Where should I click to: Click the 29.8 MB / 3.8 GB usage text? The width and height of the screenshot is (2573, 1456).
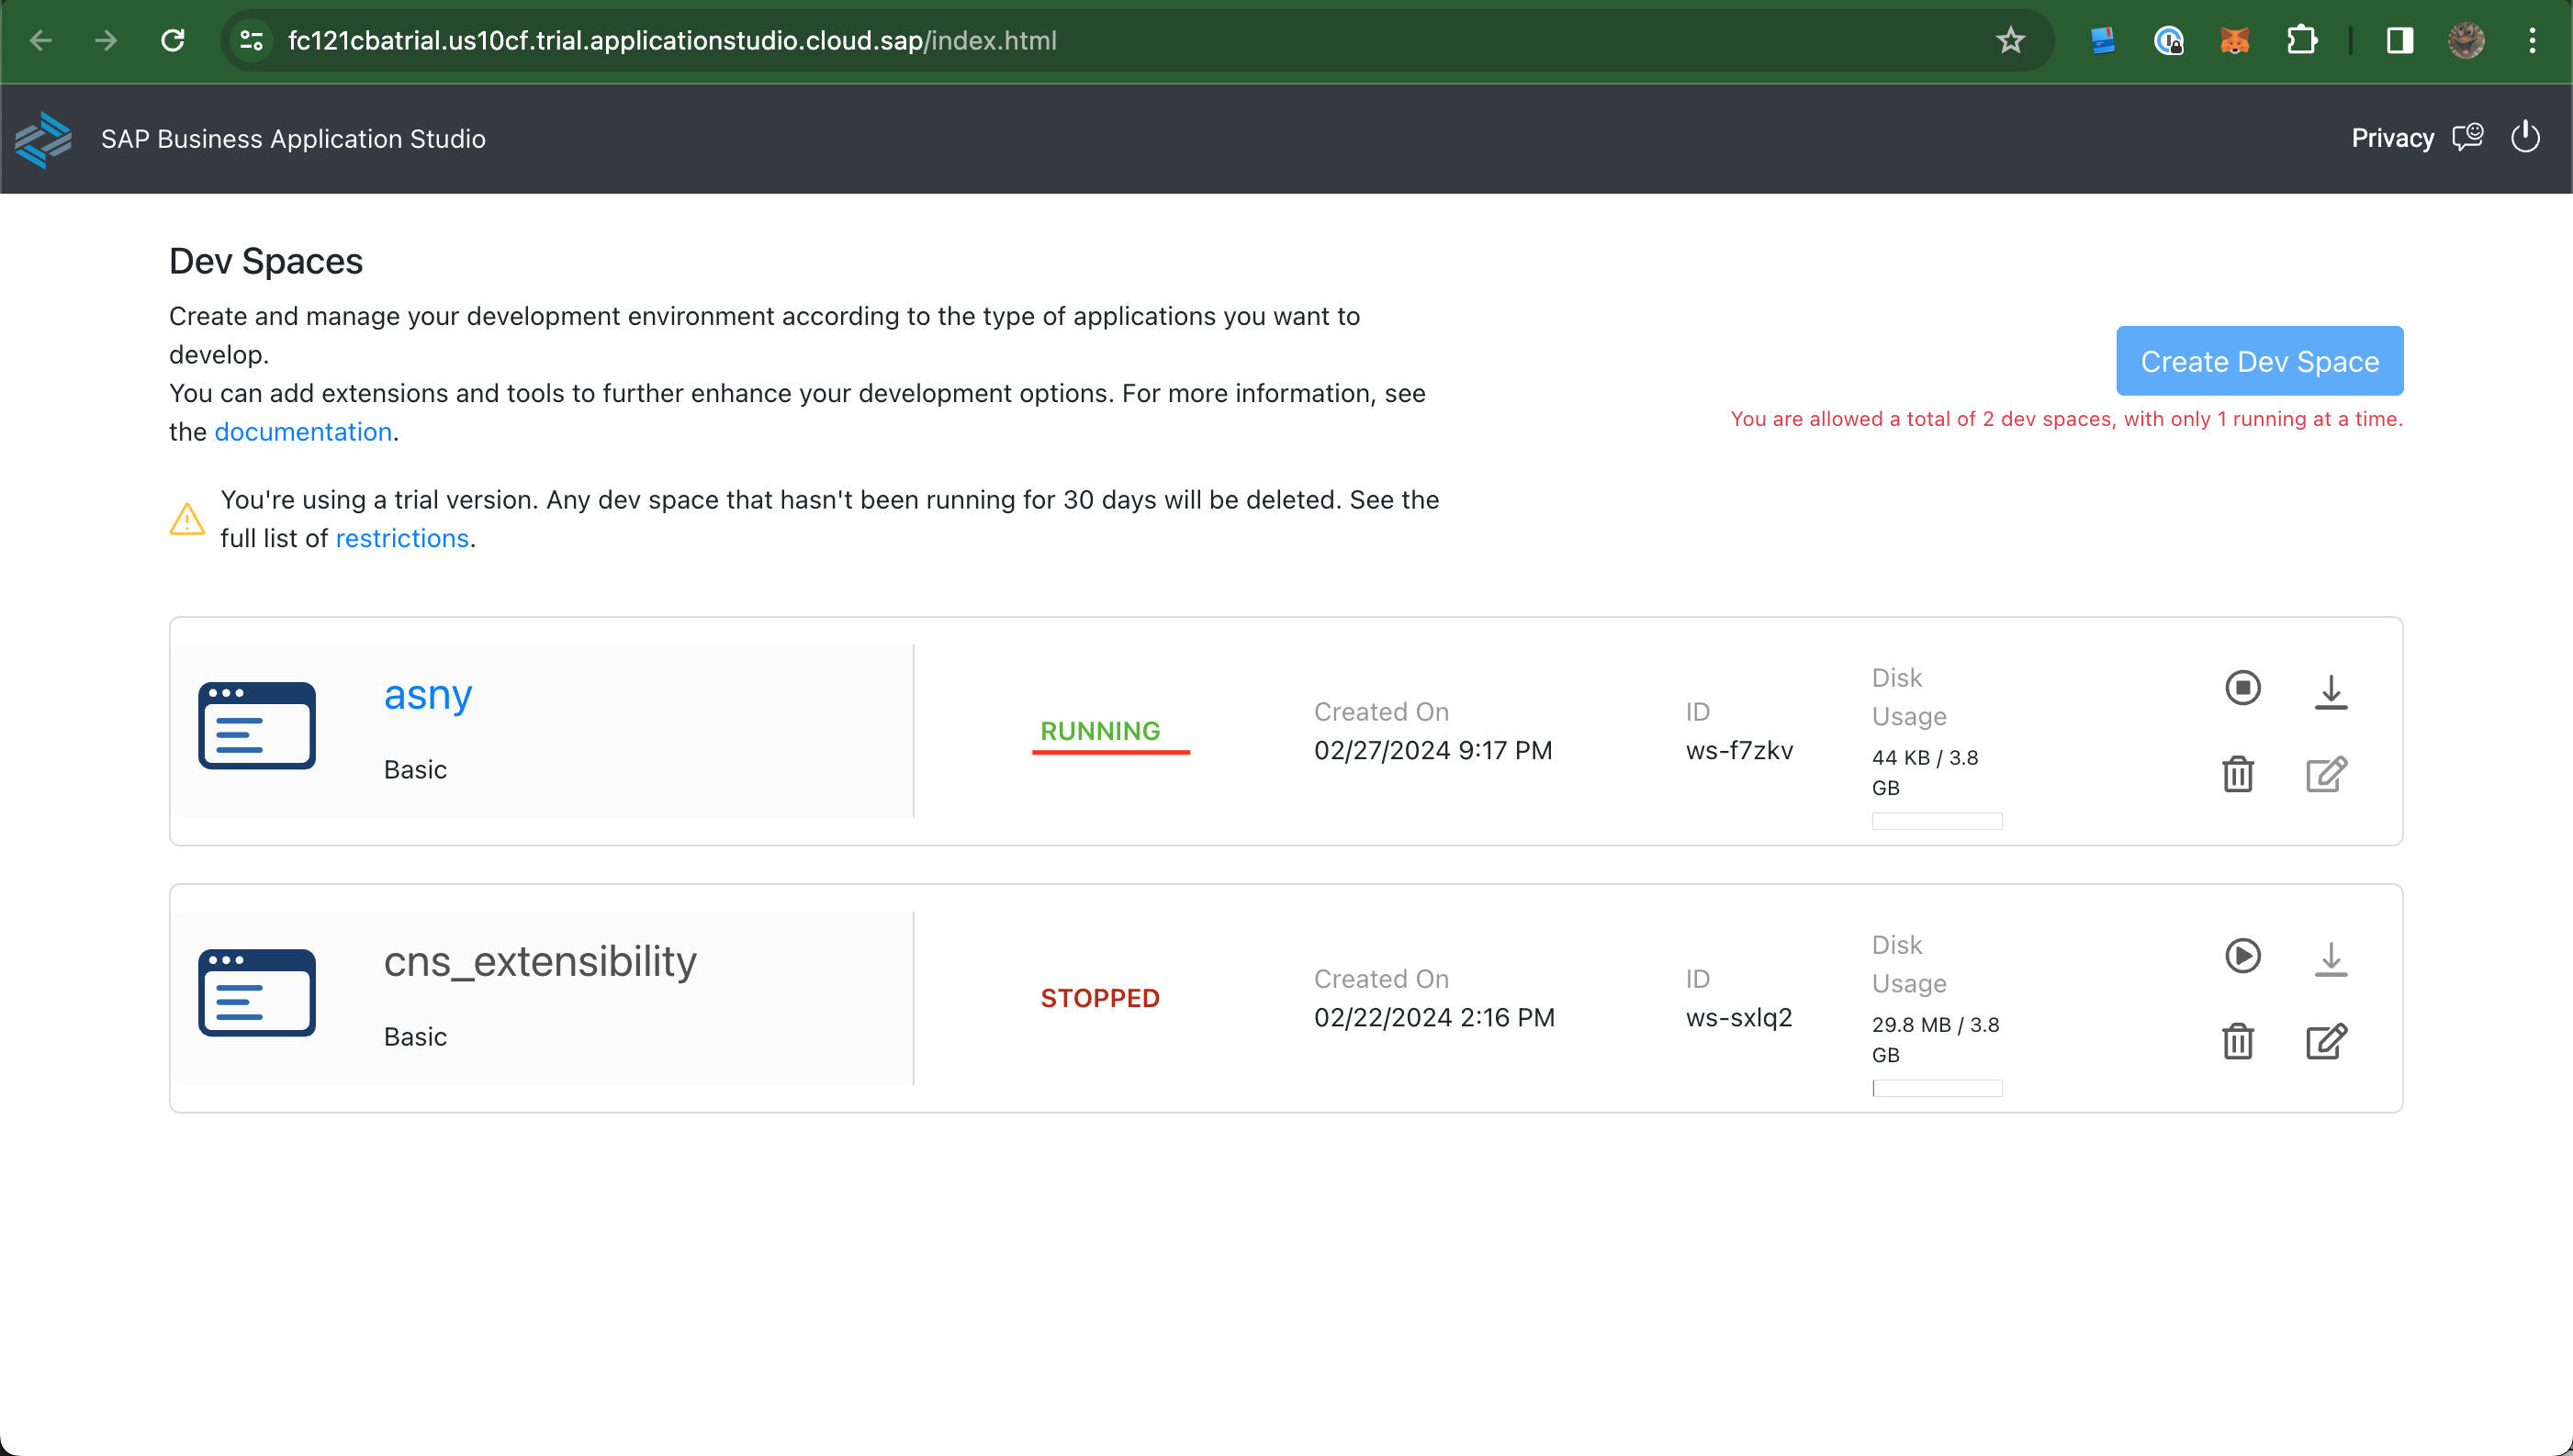1935,1039
